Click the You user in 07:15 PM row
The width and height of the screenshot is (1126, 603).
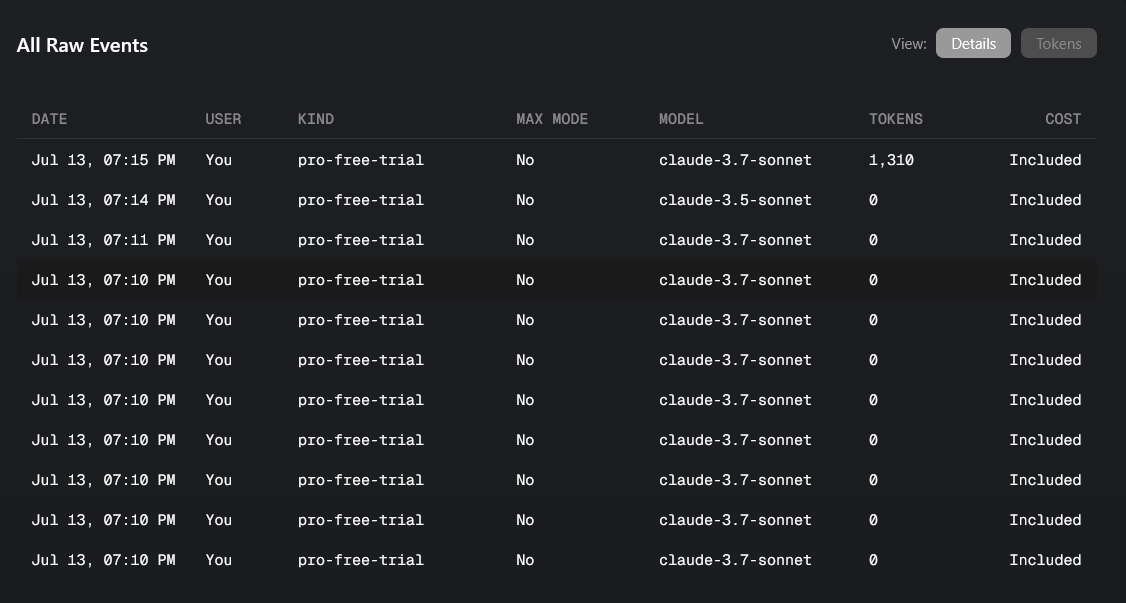click(219, 160)
